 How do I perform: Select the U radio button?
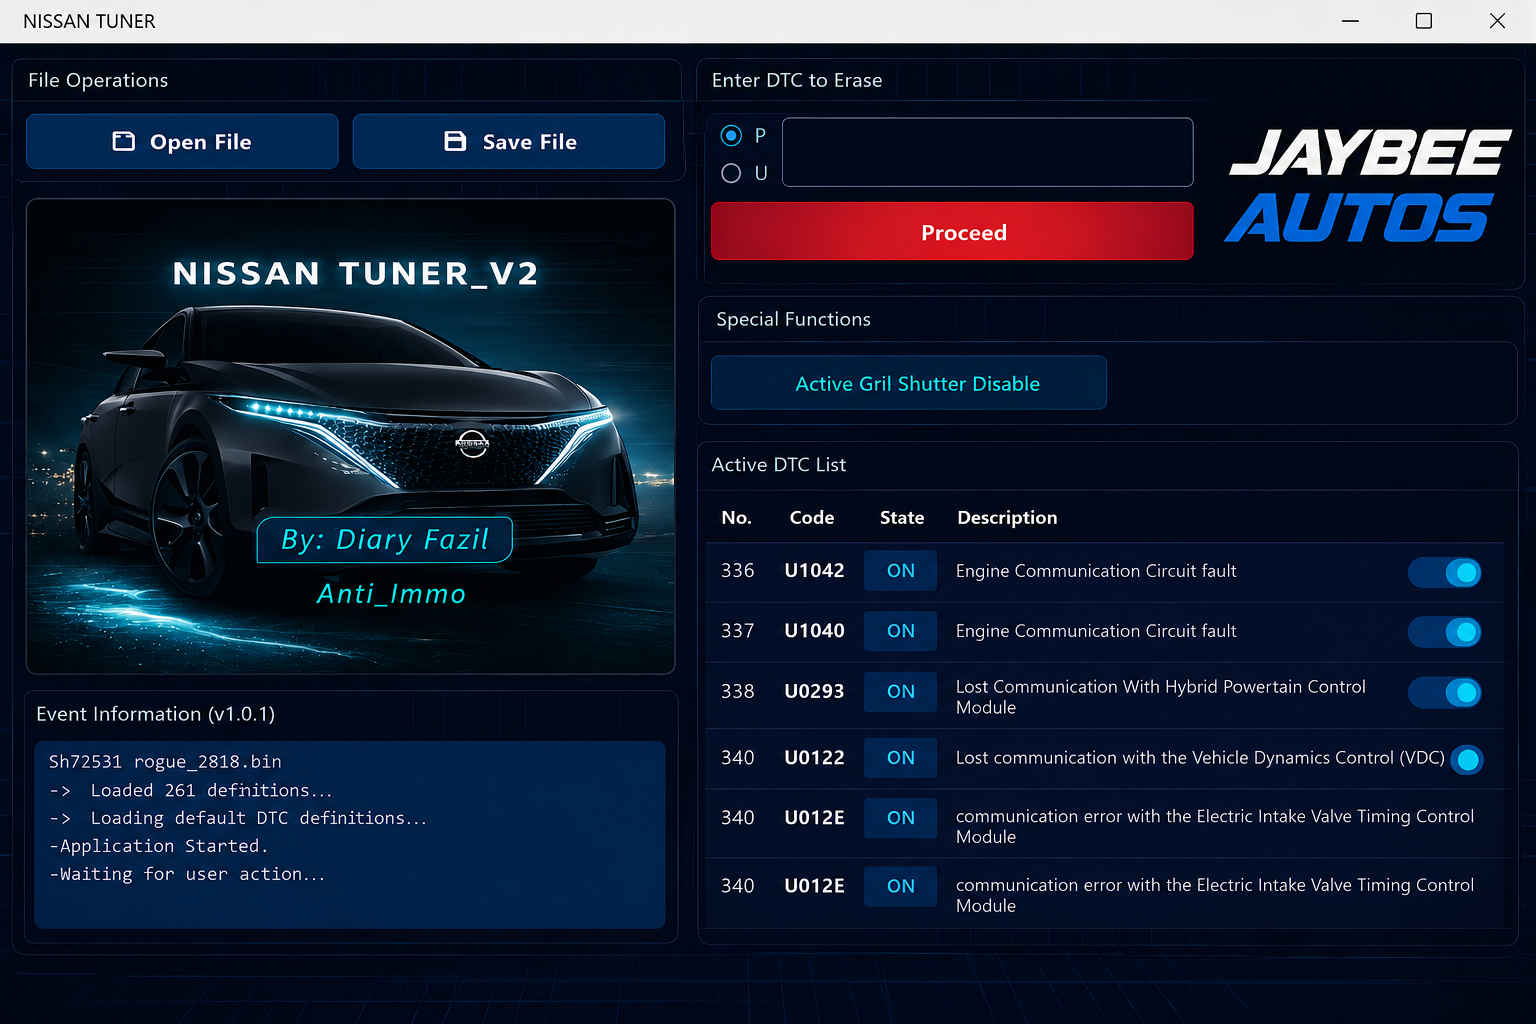[x=731, y=173]
